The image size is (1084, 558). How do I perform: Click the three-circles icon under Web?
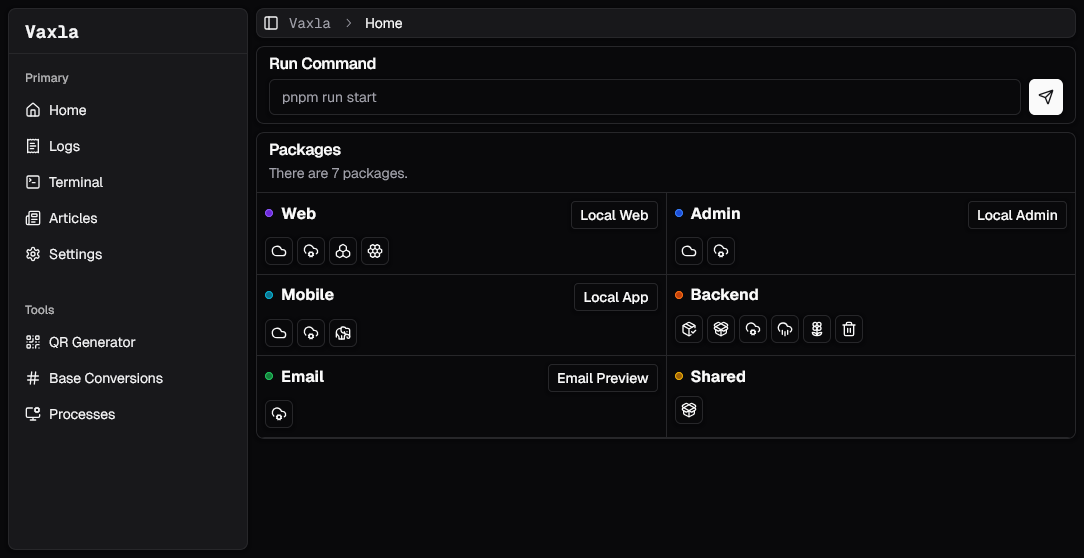point(343,251)
